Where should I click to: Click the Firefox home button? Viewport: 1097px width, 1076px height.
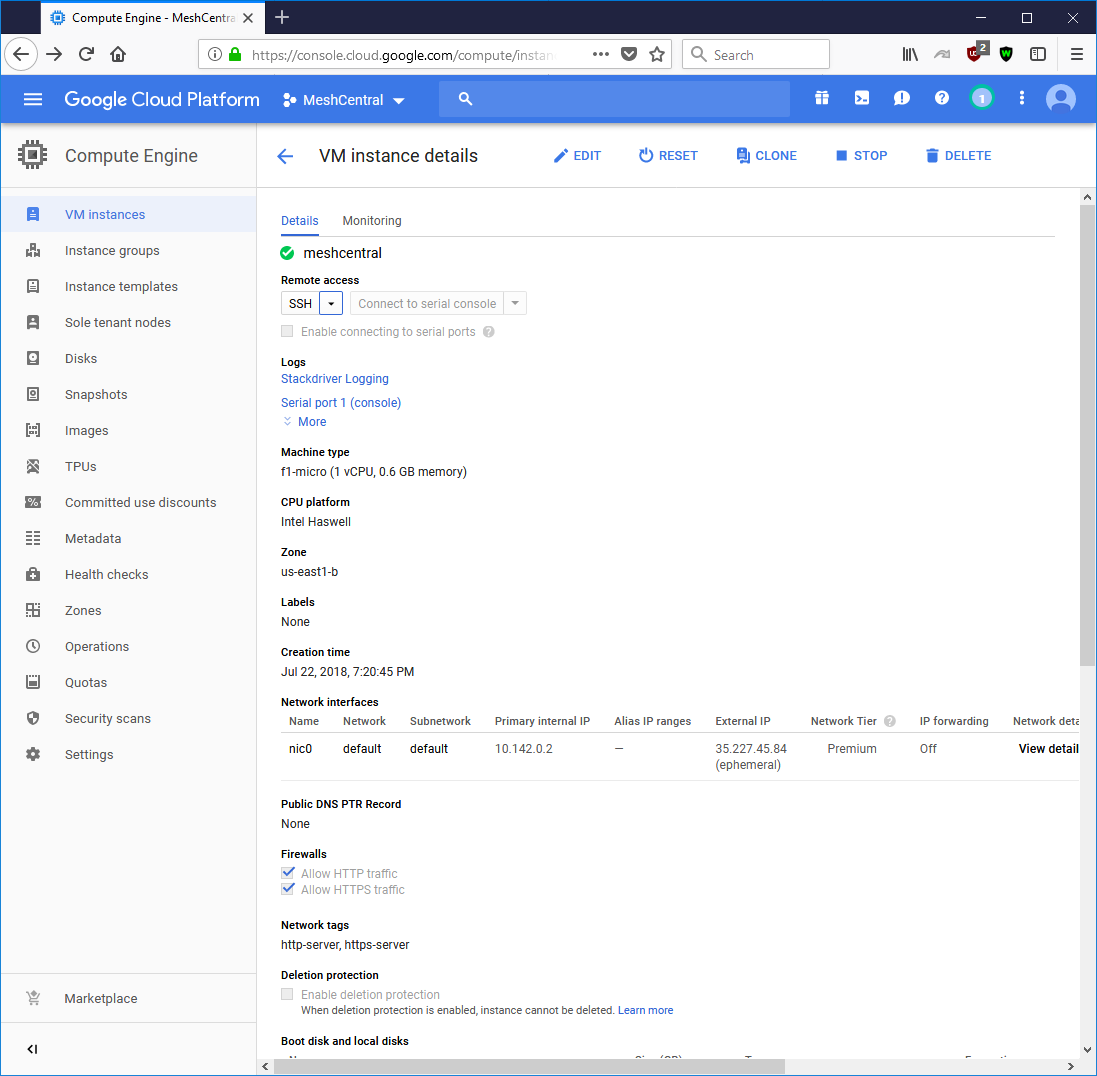coord(118,55)
